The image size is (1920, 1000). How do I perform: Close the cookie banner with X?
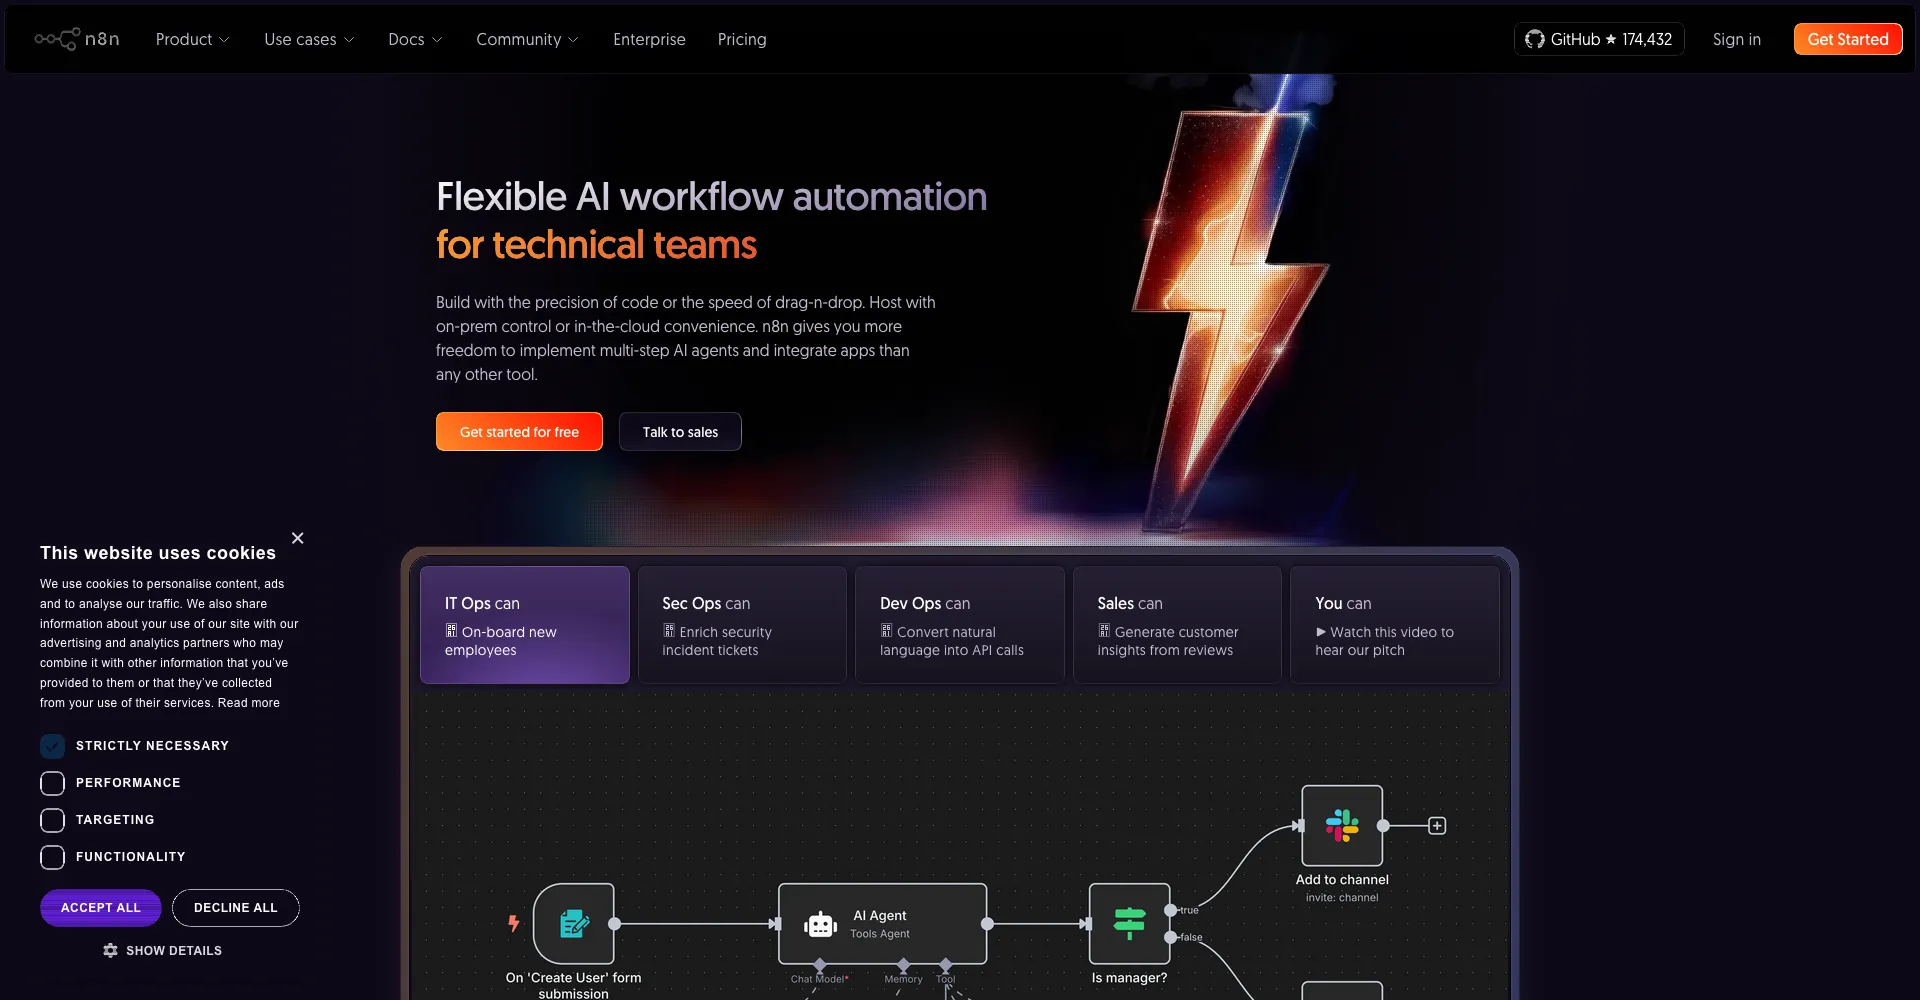click(297, 538)
